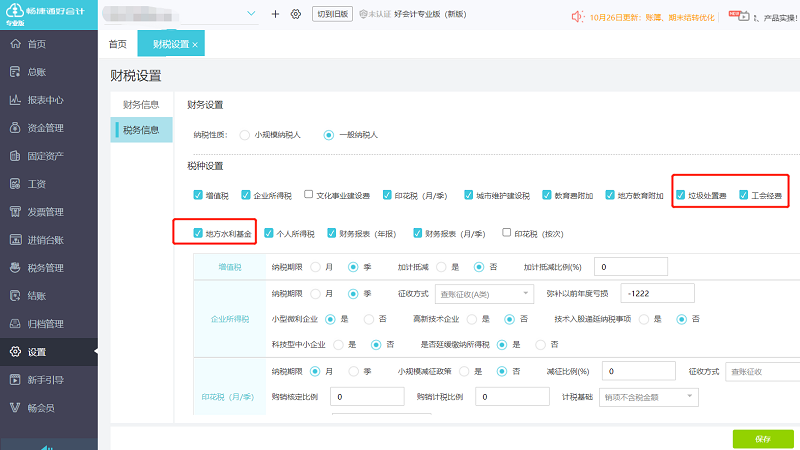Open 报表中心 chart icon in sidebar
Viewport: 800px width, 450px height.
(x=14, y=100)
